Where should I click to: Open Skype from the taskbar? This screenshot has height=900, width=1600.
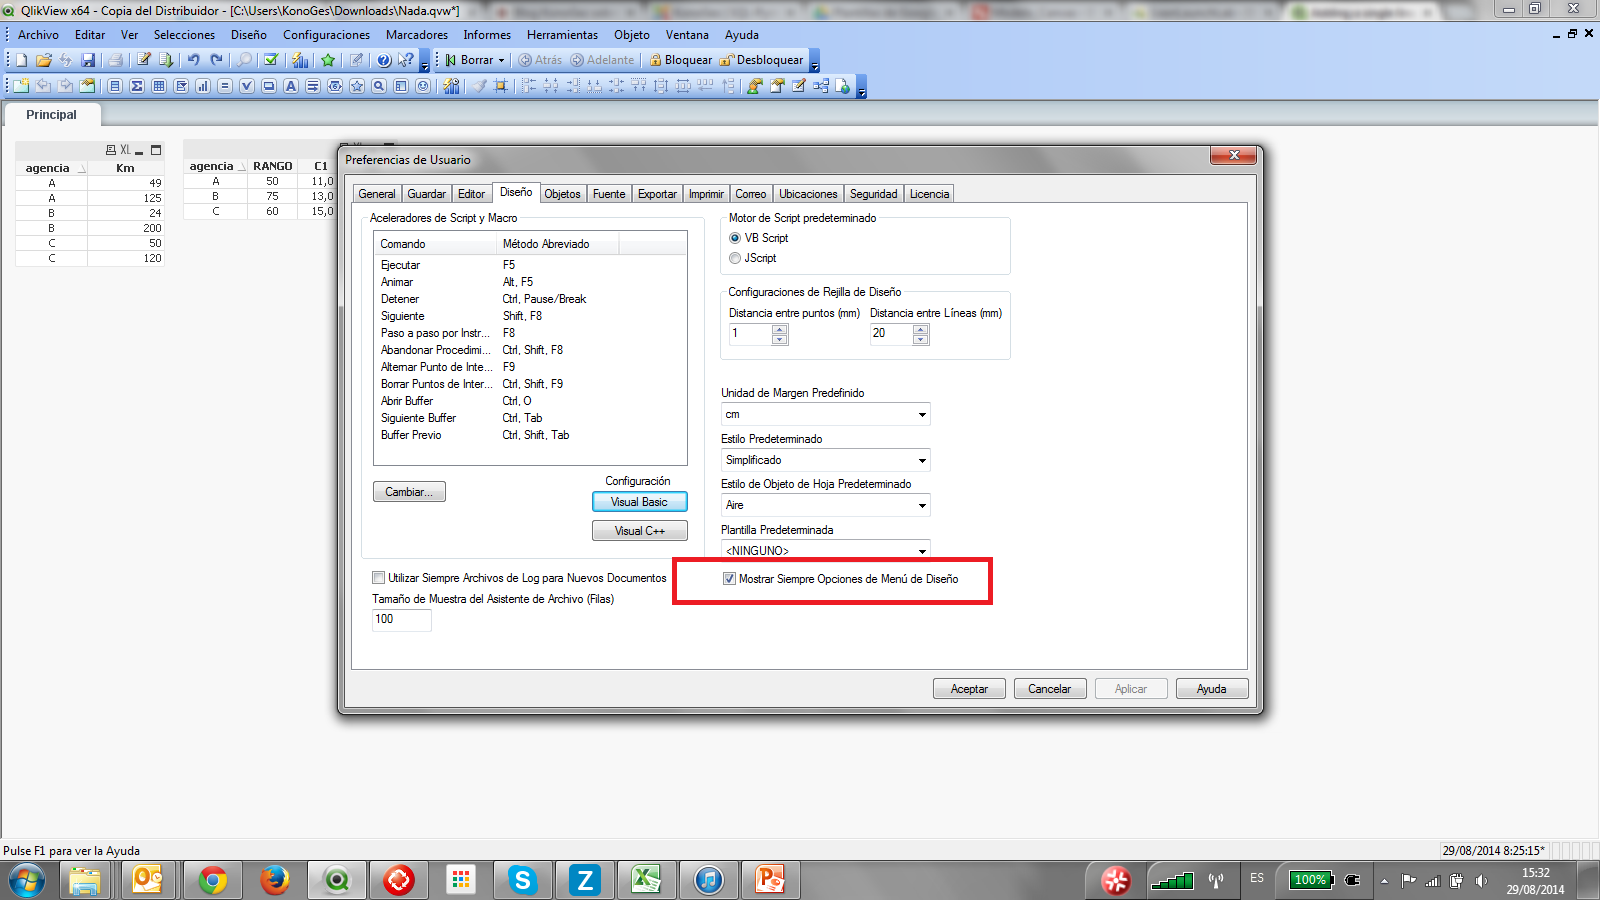coord(522,880)
